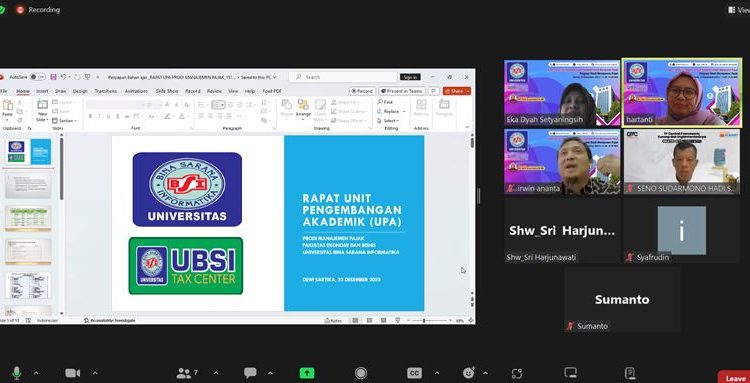
Task: Mute the microphone in Zoom toolbar
Action: (x=17, y=373)
